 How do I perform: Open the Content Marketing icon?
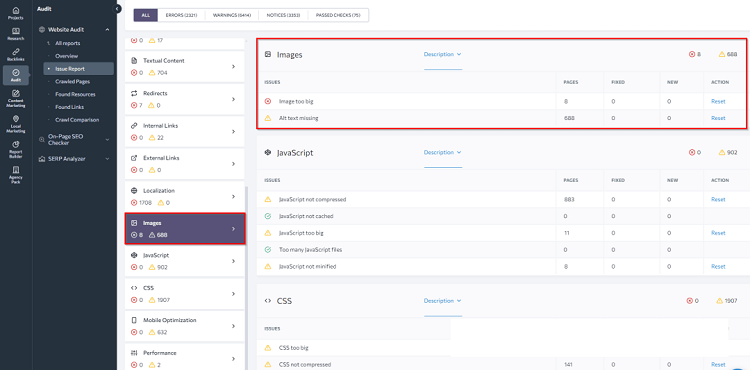(x=16, y=98)
